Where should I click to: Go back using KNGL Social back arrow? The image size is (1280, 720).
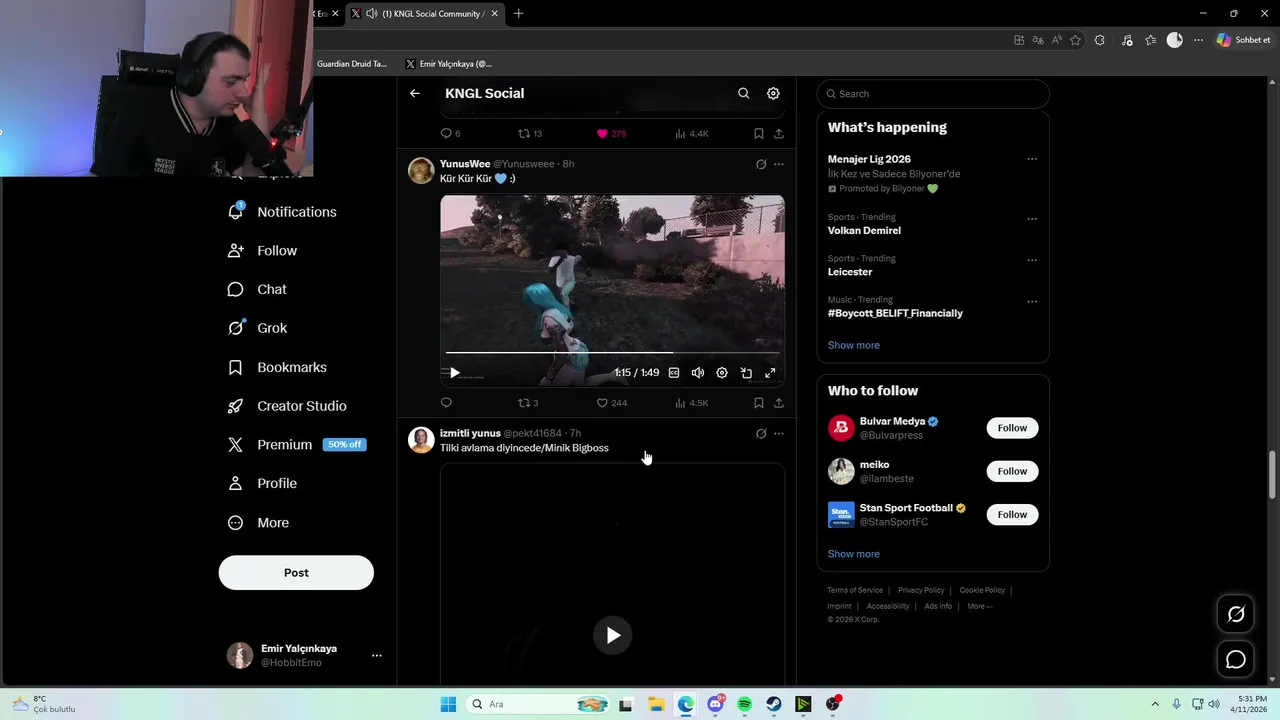tap(415, 93)
